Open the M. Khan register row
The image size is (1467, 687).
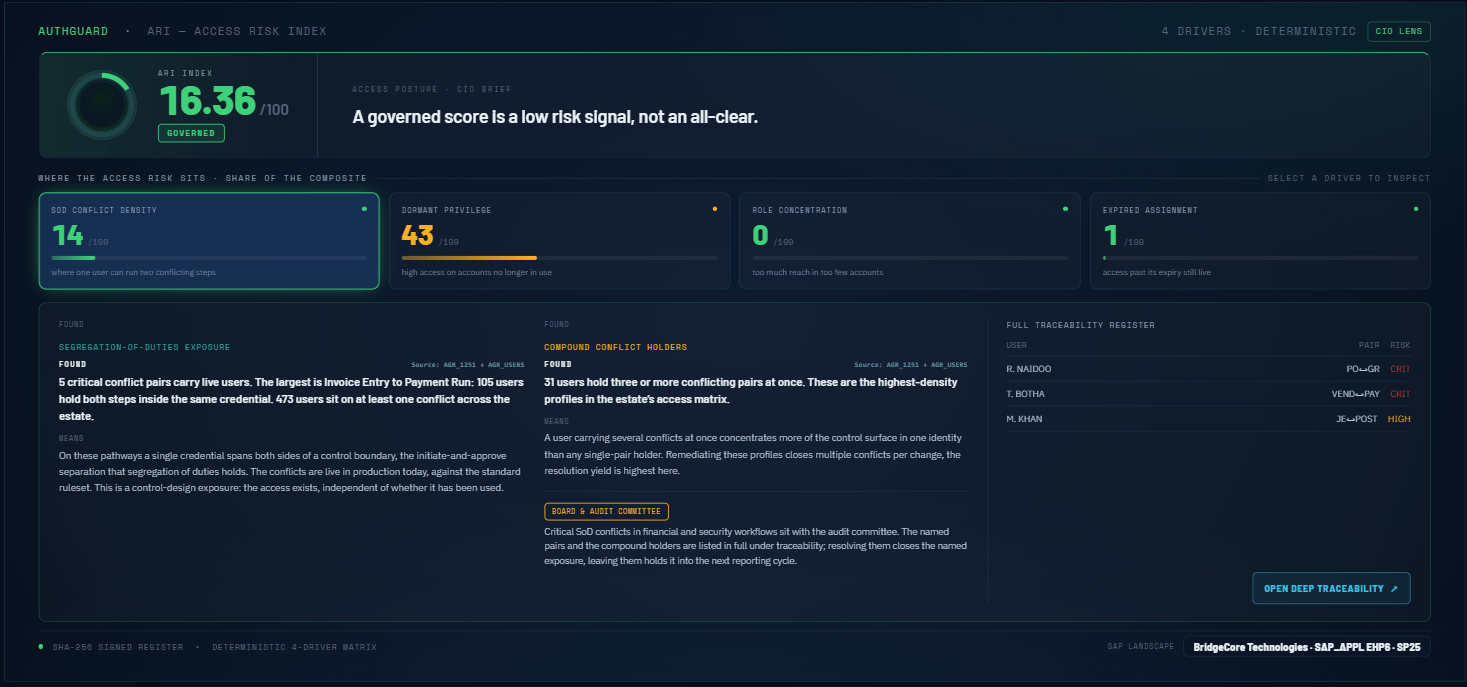click(1208, 419)
